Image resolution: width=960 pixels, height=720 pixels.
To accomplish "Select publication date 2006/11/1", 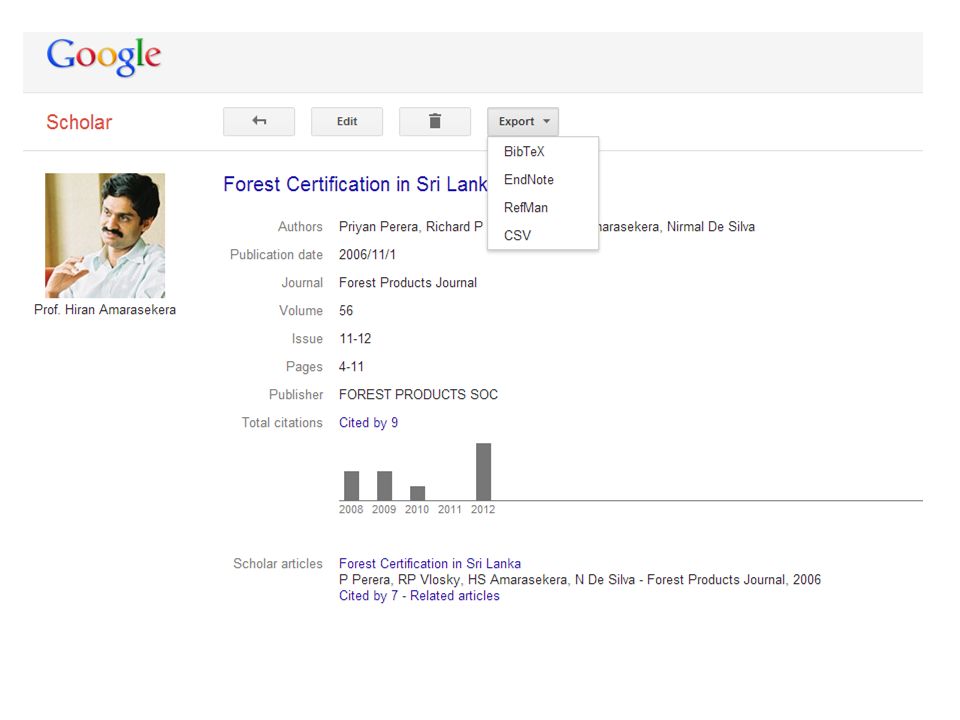I will coord(367,255).
